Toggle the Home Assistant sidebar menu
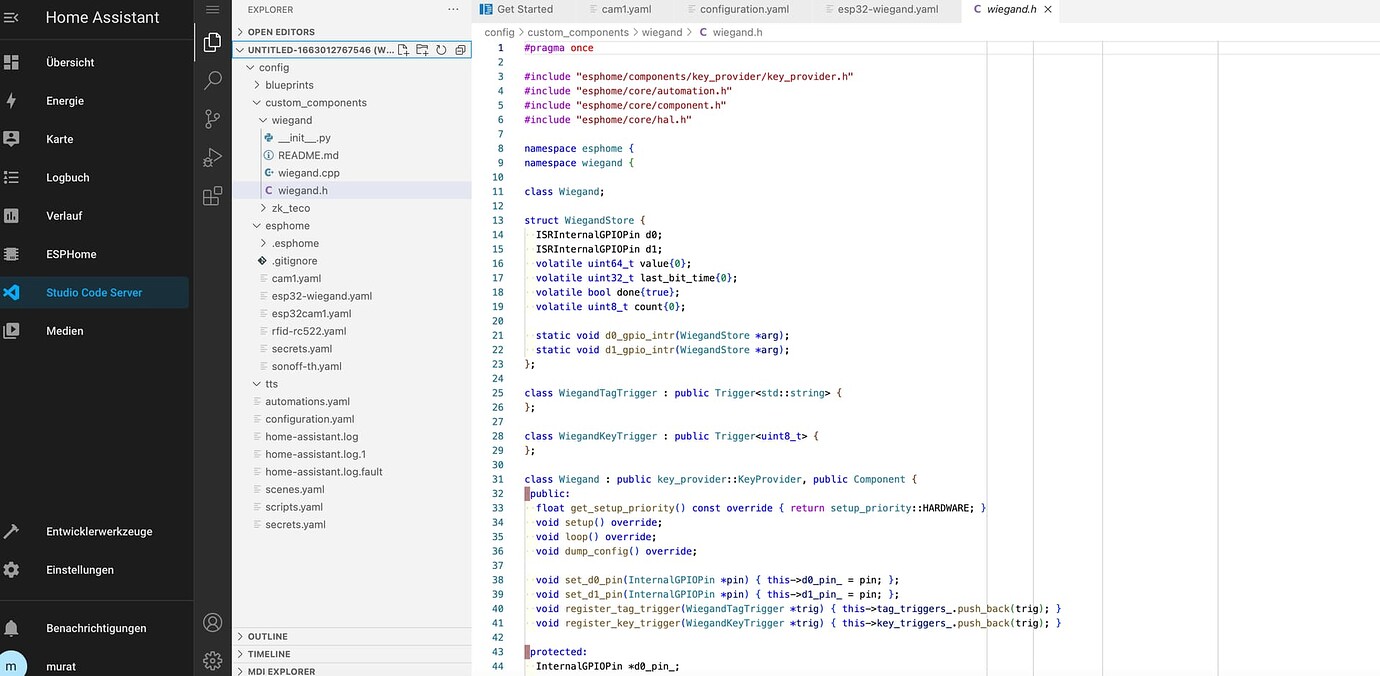This screenshot has width=1380, height=676. pos(12,17)
